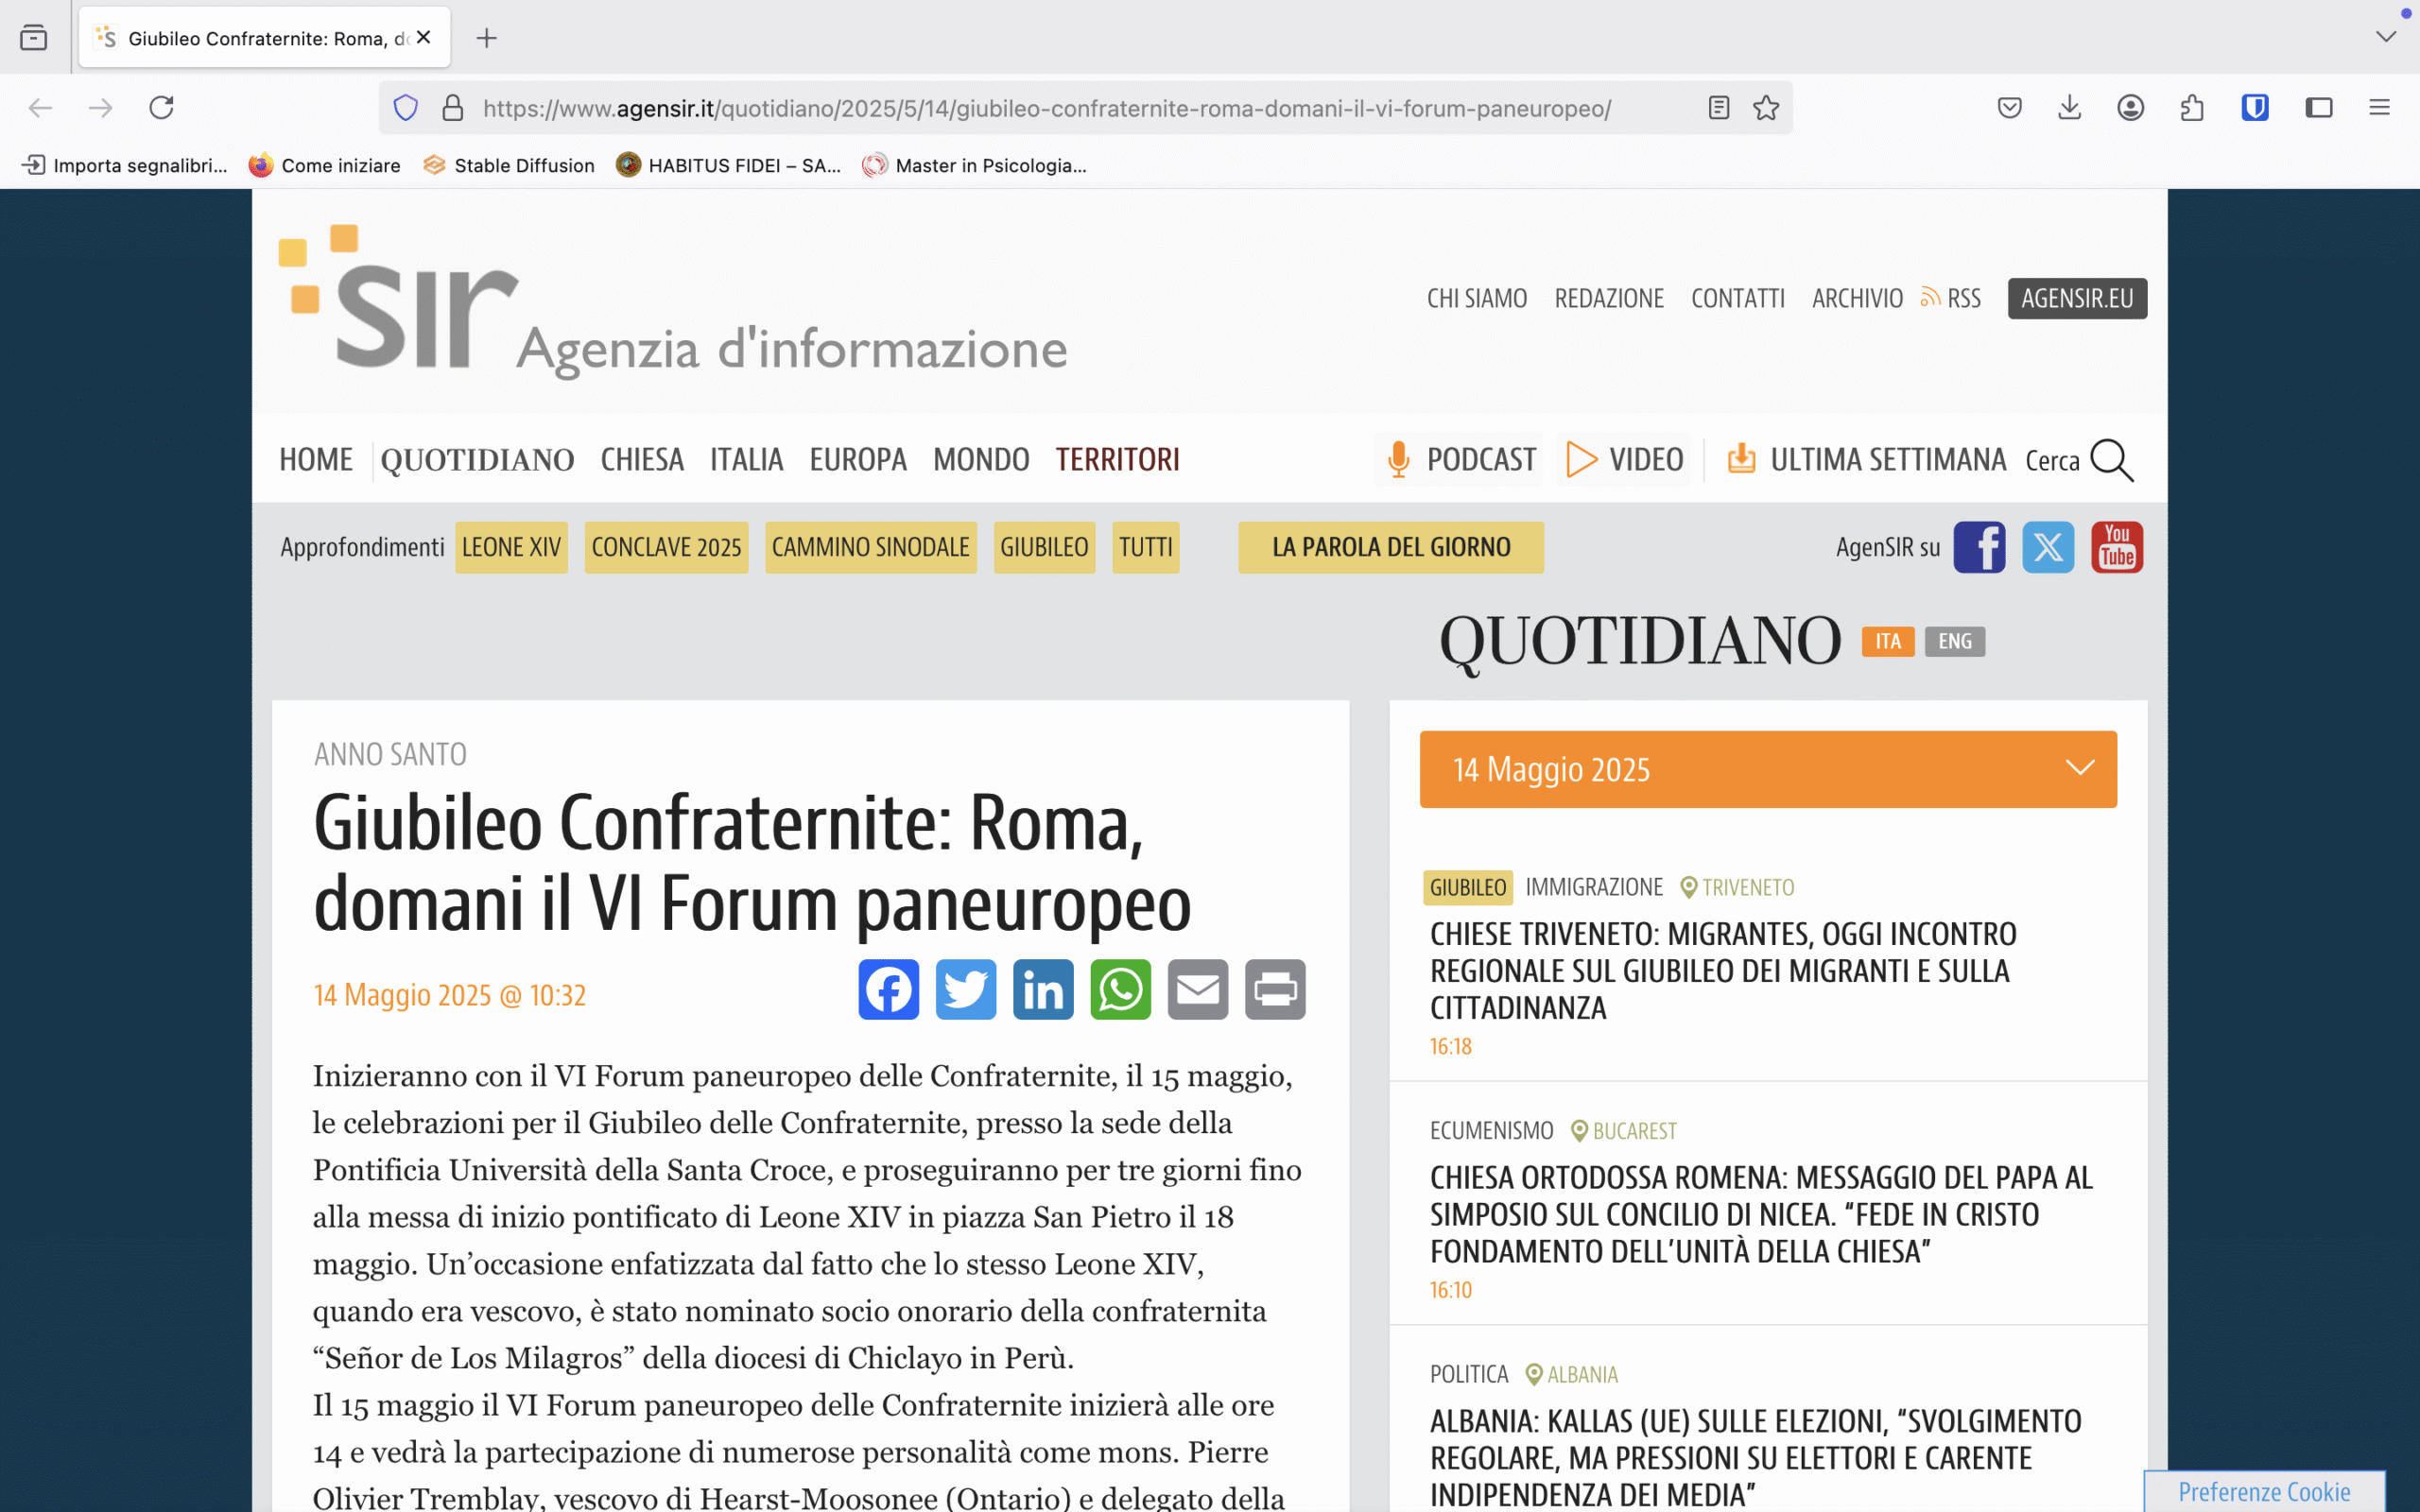The height and width of the screenshot is (1512, 2420).
Task: Open the Firefox application menu
Action: (2381, 107)
